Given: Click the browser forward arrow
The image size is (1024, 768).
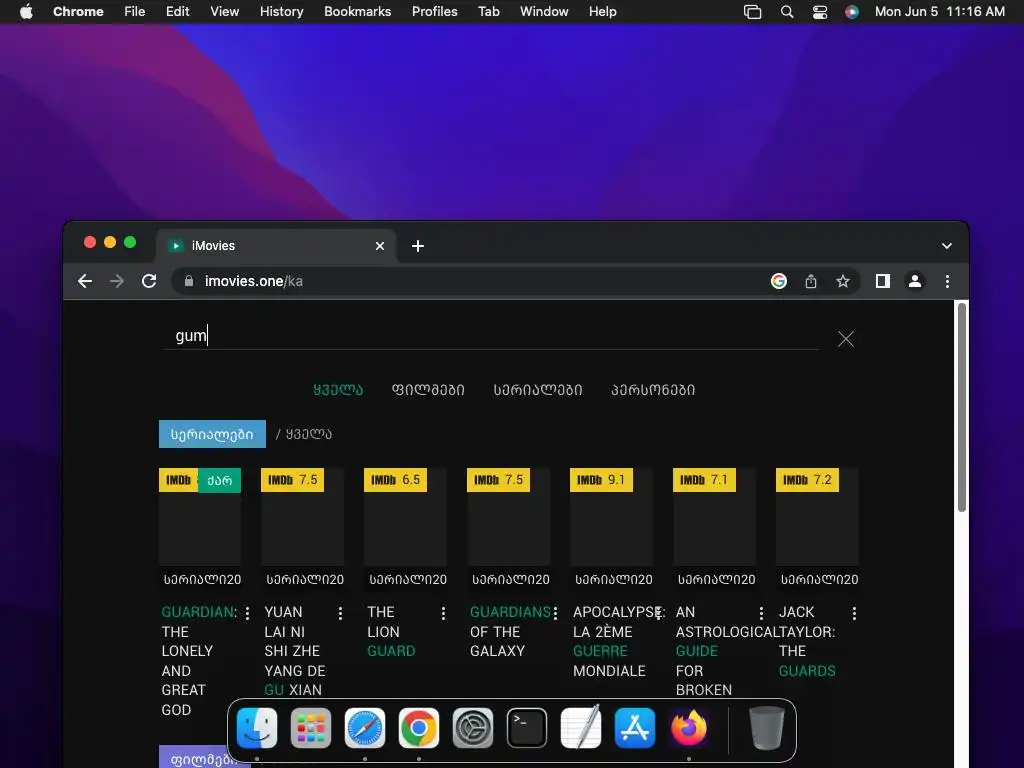Looking at the screenshot, I should coord(117,281).
